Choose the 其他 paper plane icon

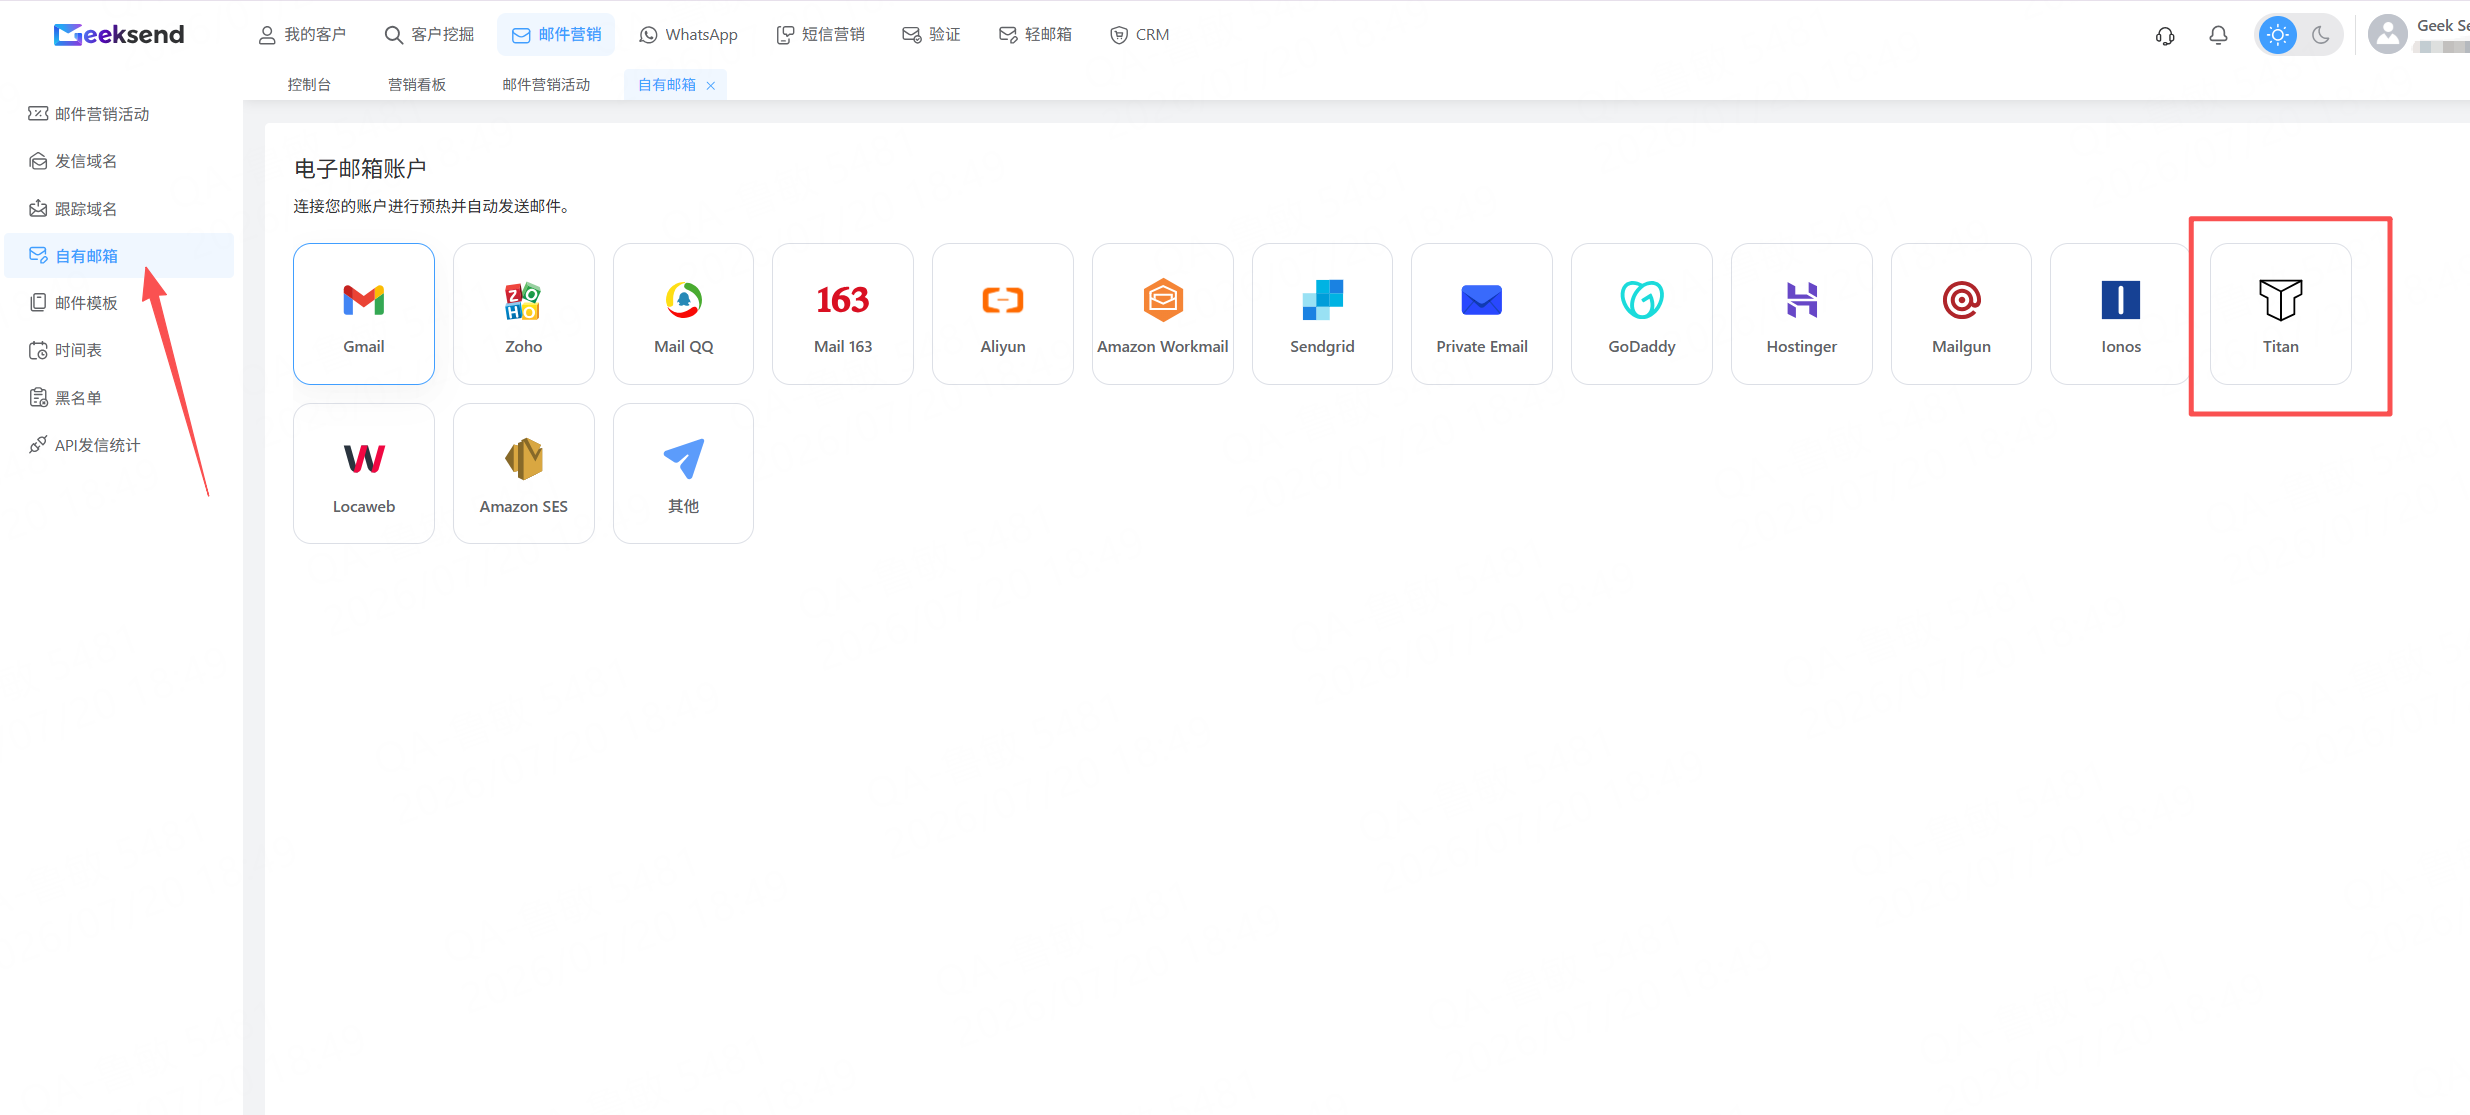(684, 459)
